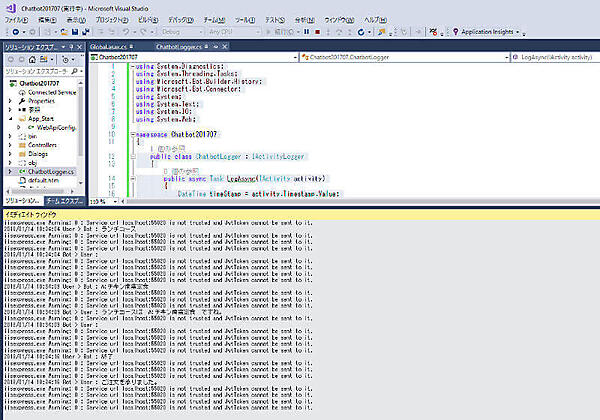Screen dimensions: 600x420
Task: Collapse the using directives outline region
Action: (x=135, y=66)
